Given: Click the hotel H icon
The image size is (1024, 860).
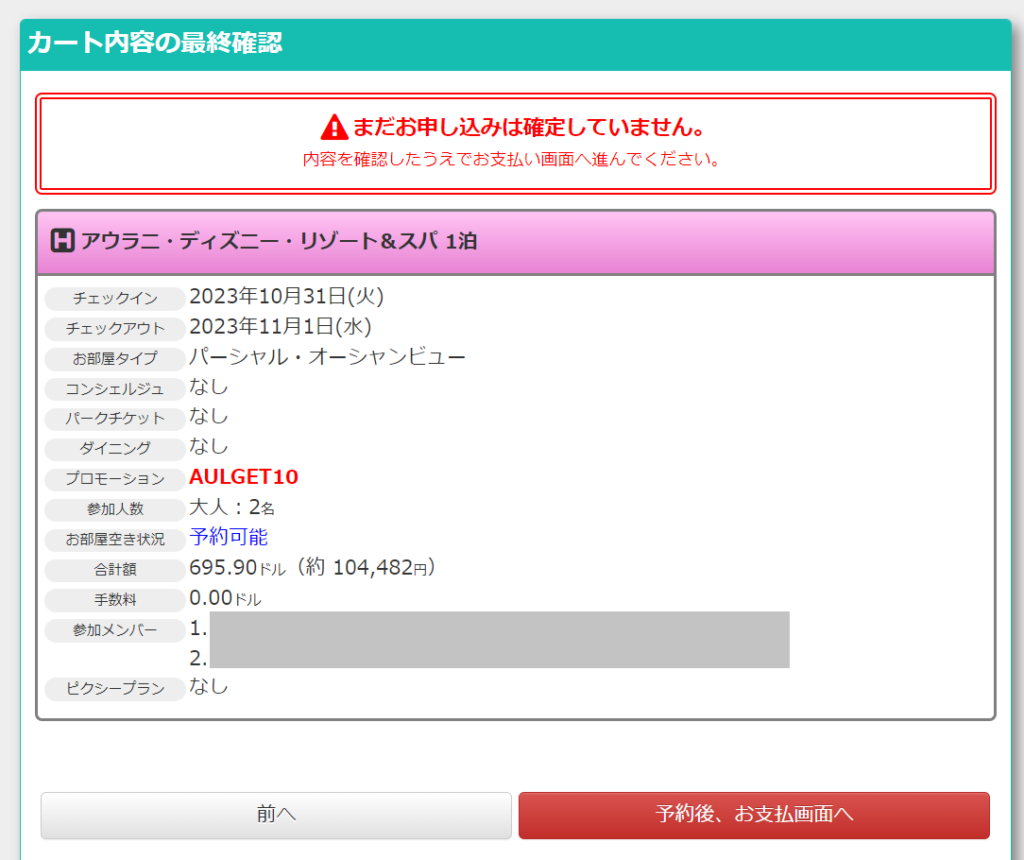Looking at the screenshot, I should coord(63,241).
